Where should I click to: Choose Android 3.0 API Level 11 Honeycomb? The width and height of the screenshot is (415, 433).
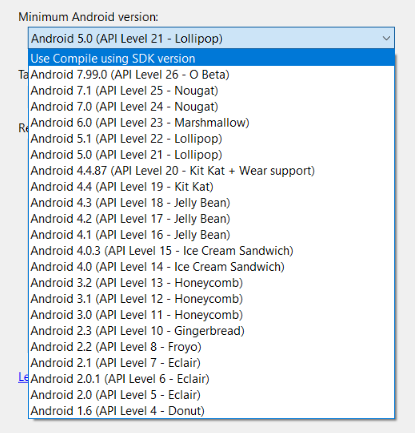tap(212, 314)
